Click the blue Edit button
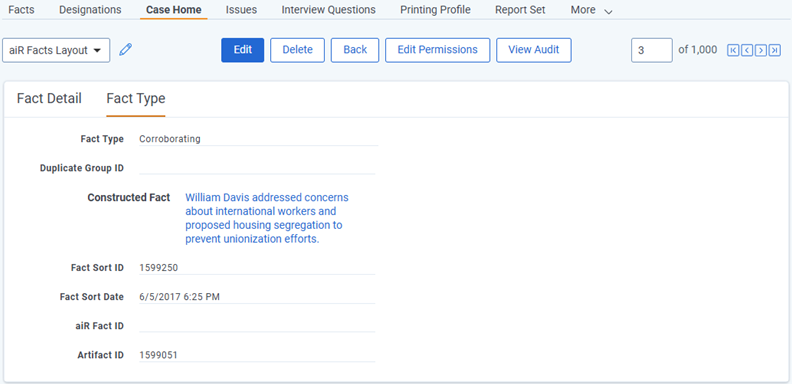This screenshot has height=384, width=792. click(242, 50)
